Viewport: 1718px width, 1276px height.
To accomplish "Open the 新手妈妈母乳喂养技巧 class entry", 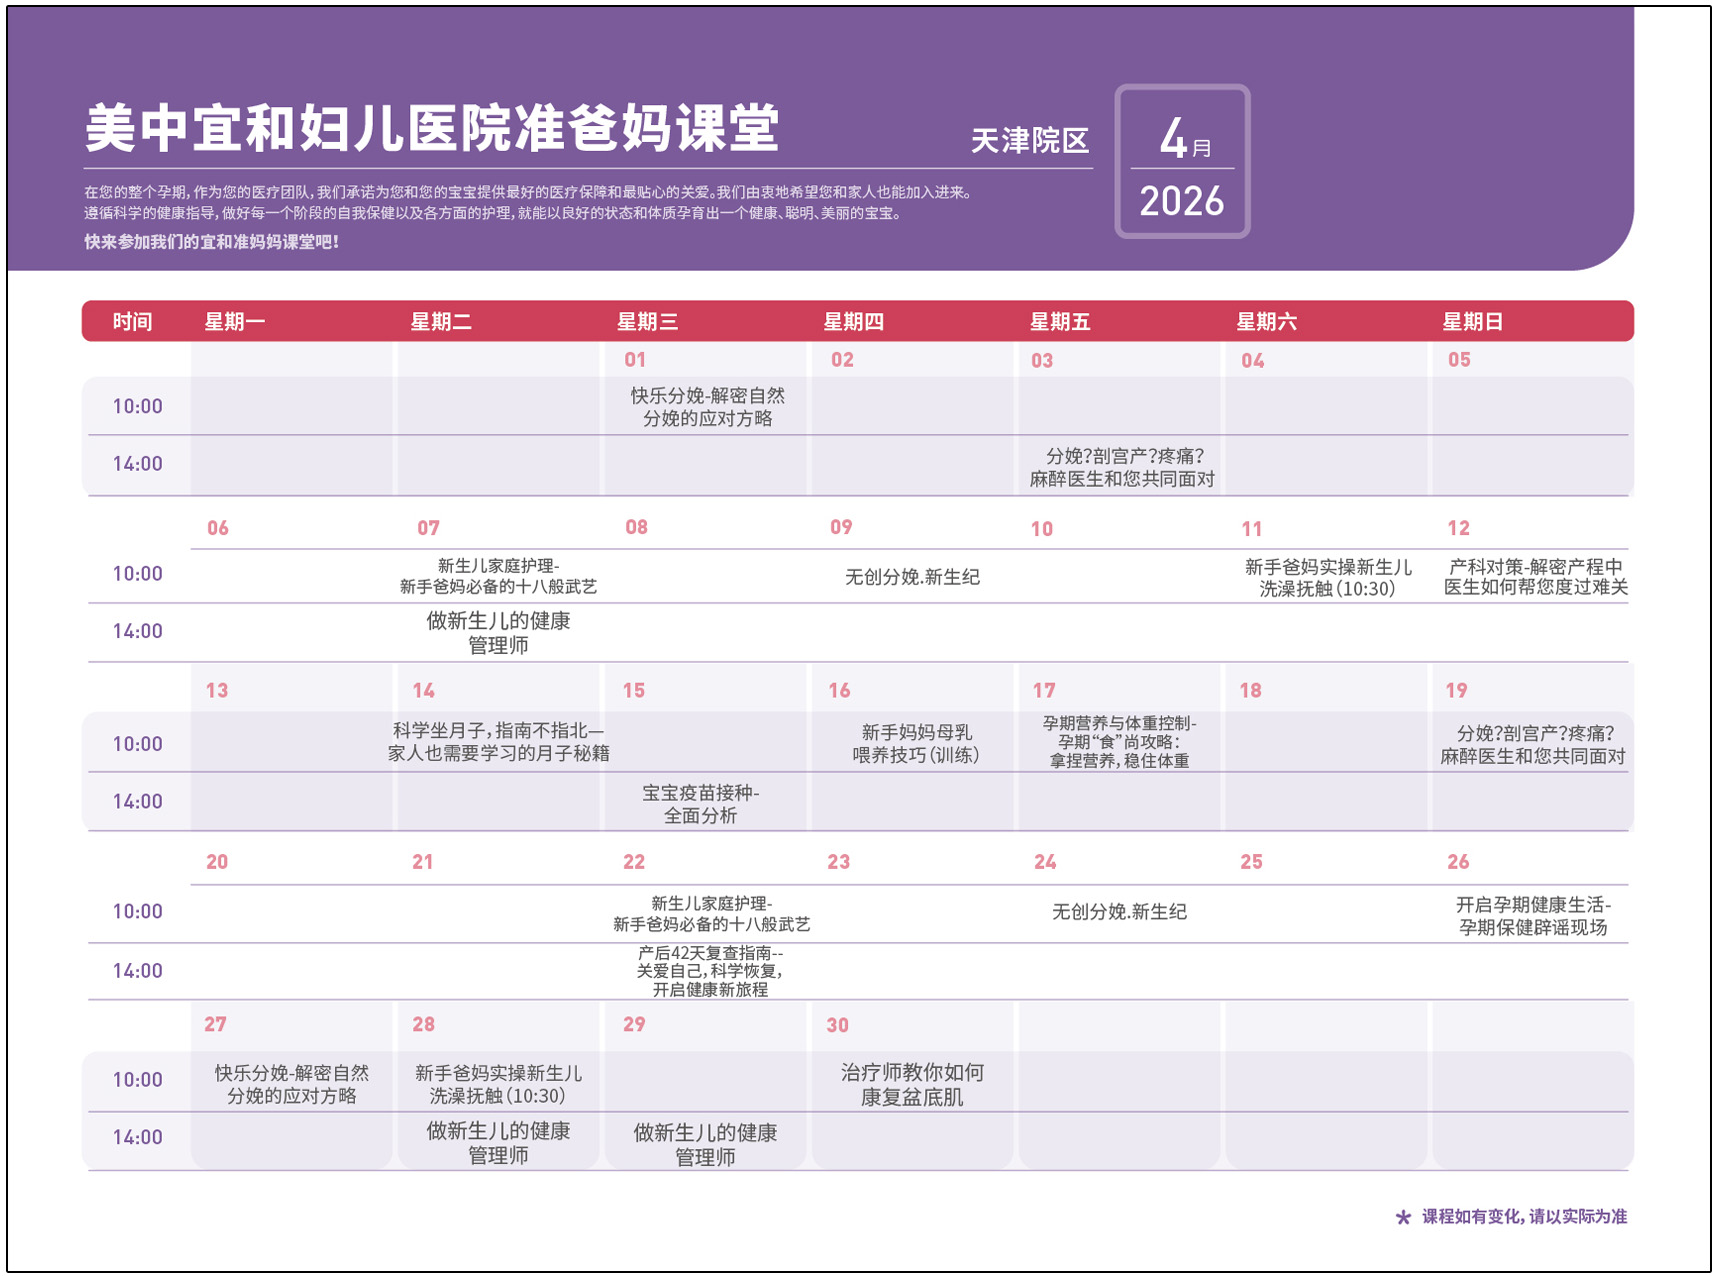I will pos(915,744).
